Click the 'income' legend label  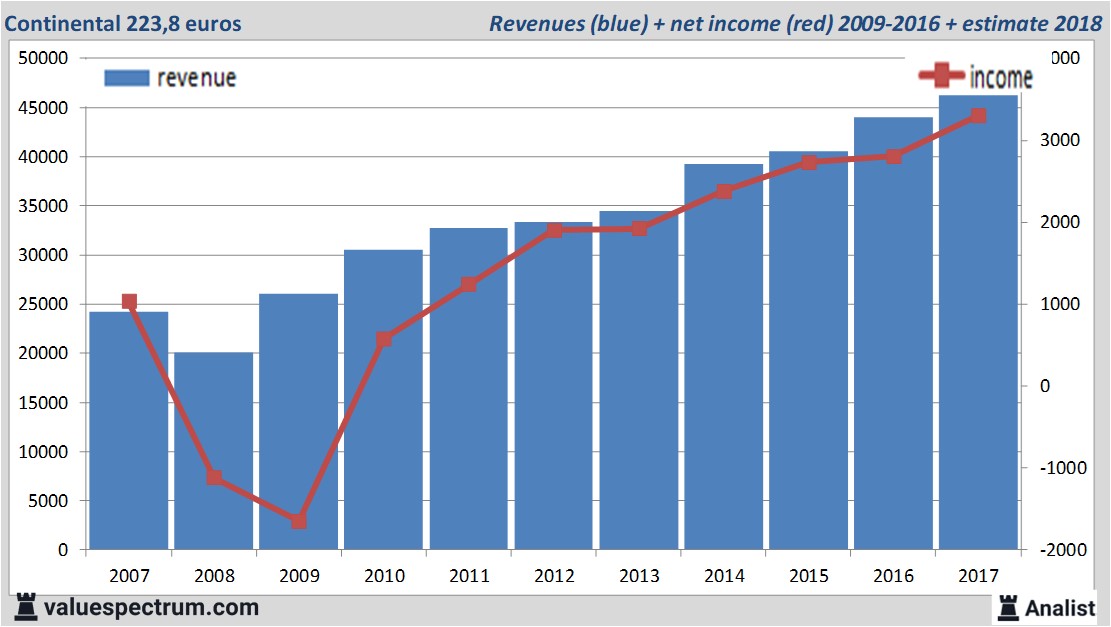(1001, 77)
